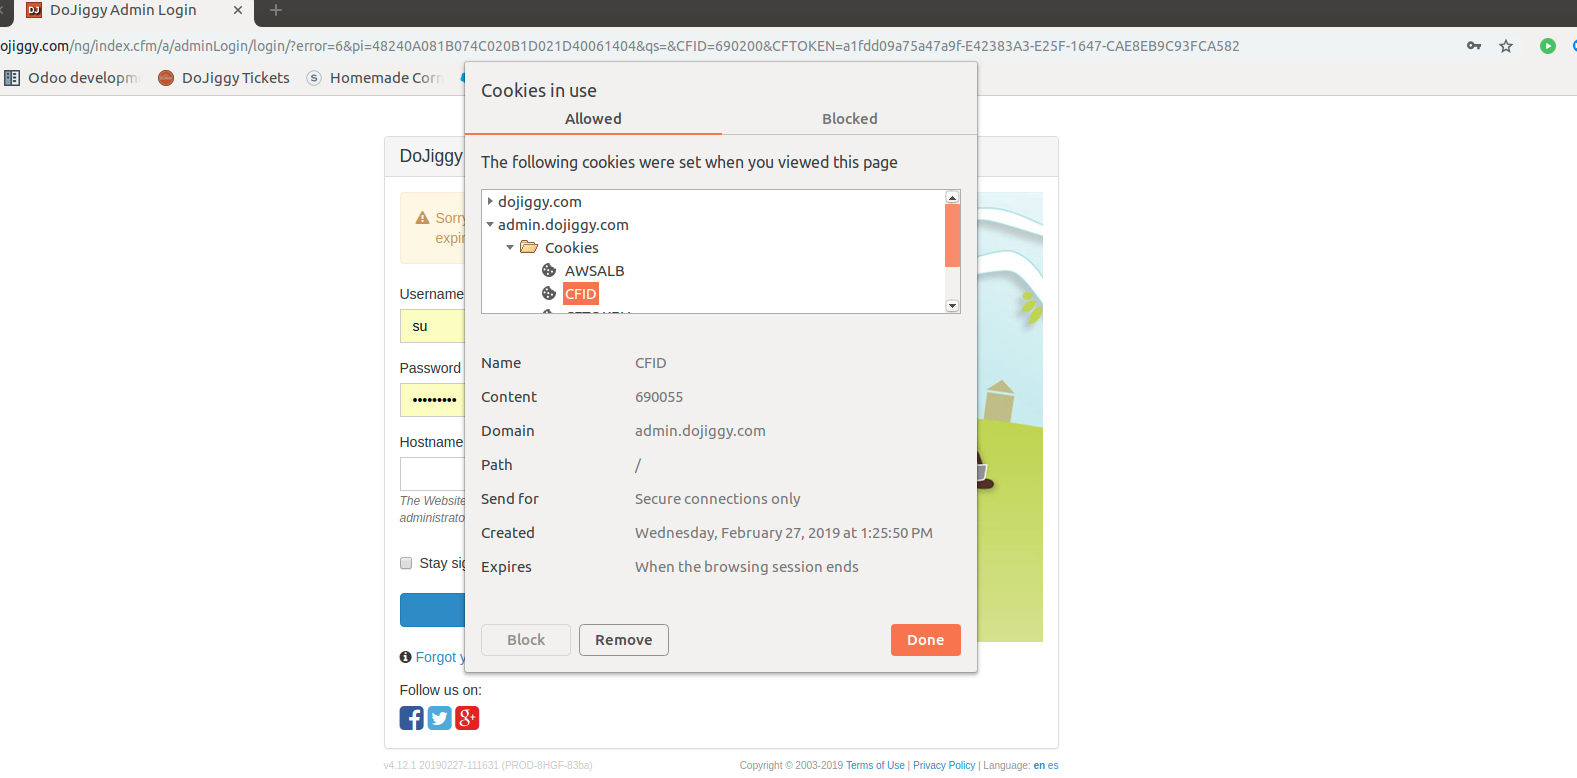Switch language to en
The height and width of the screenshot is (778, 1577).
pyautogui.click(x=1039, y=765)
